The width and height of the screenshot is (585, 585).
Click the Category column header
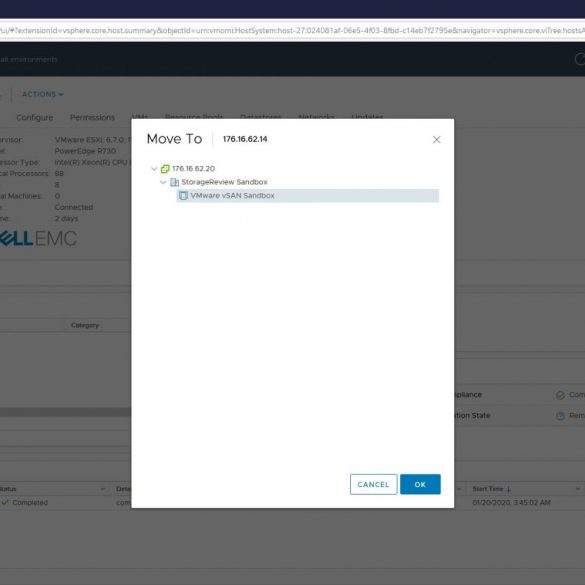coord(85,325)
